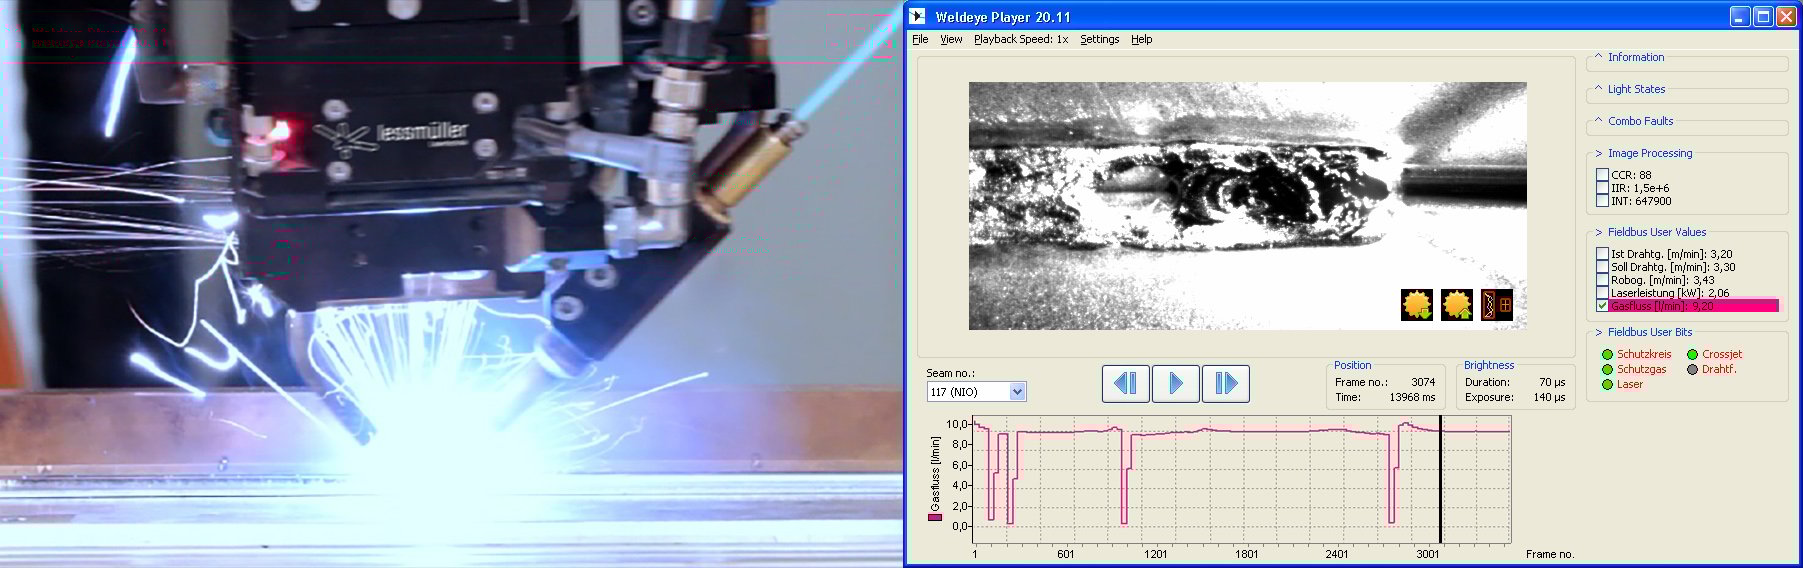Open the Playback Speed menu

coord(1020,40)
